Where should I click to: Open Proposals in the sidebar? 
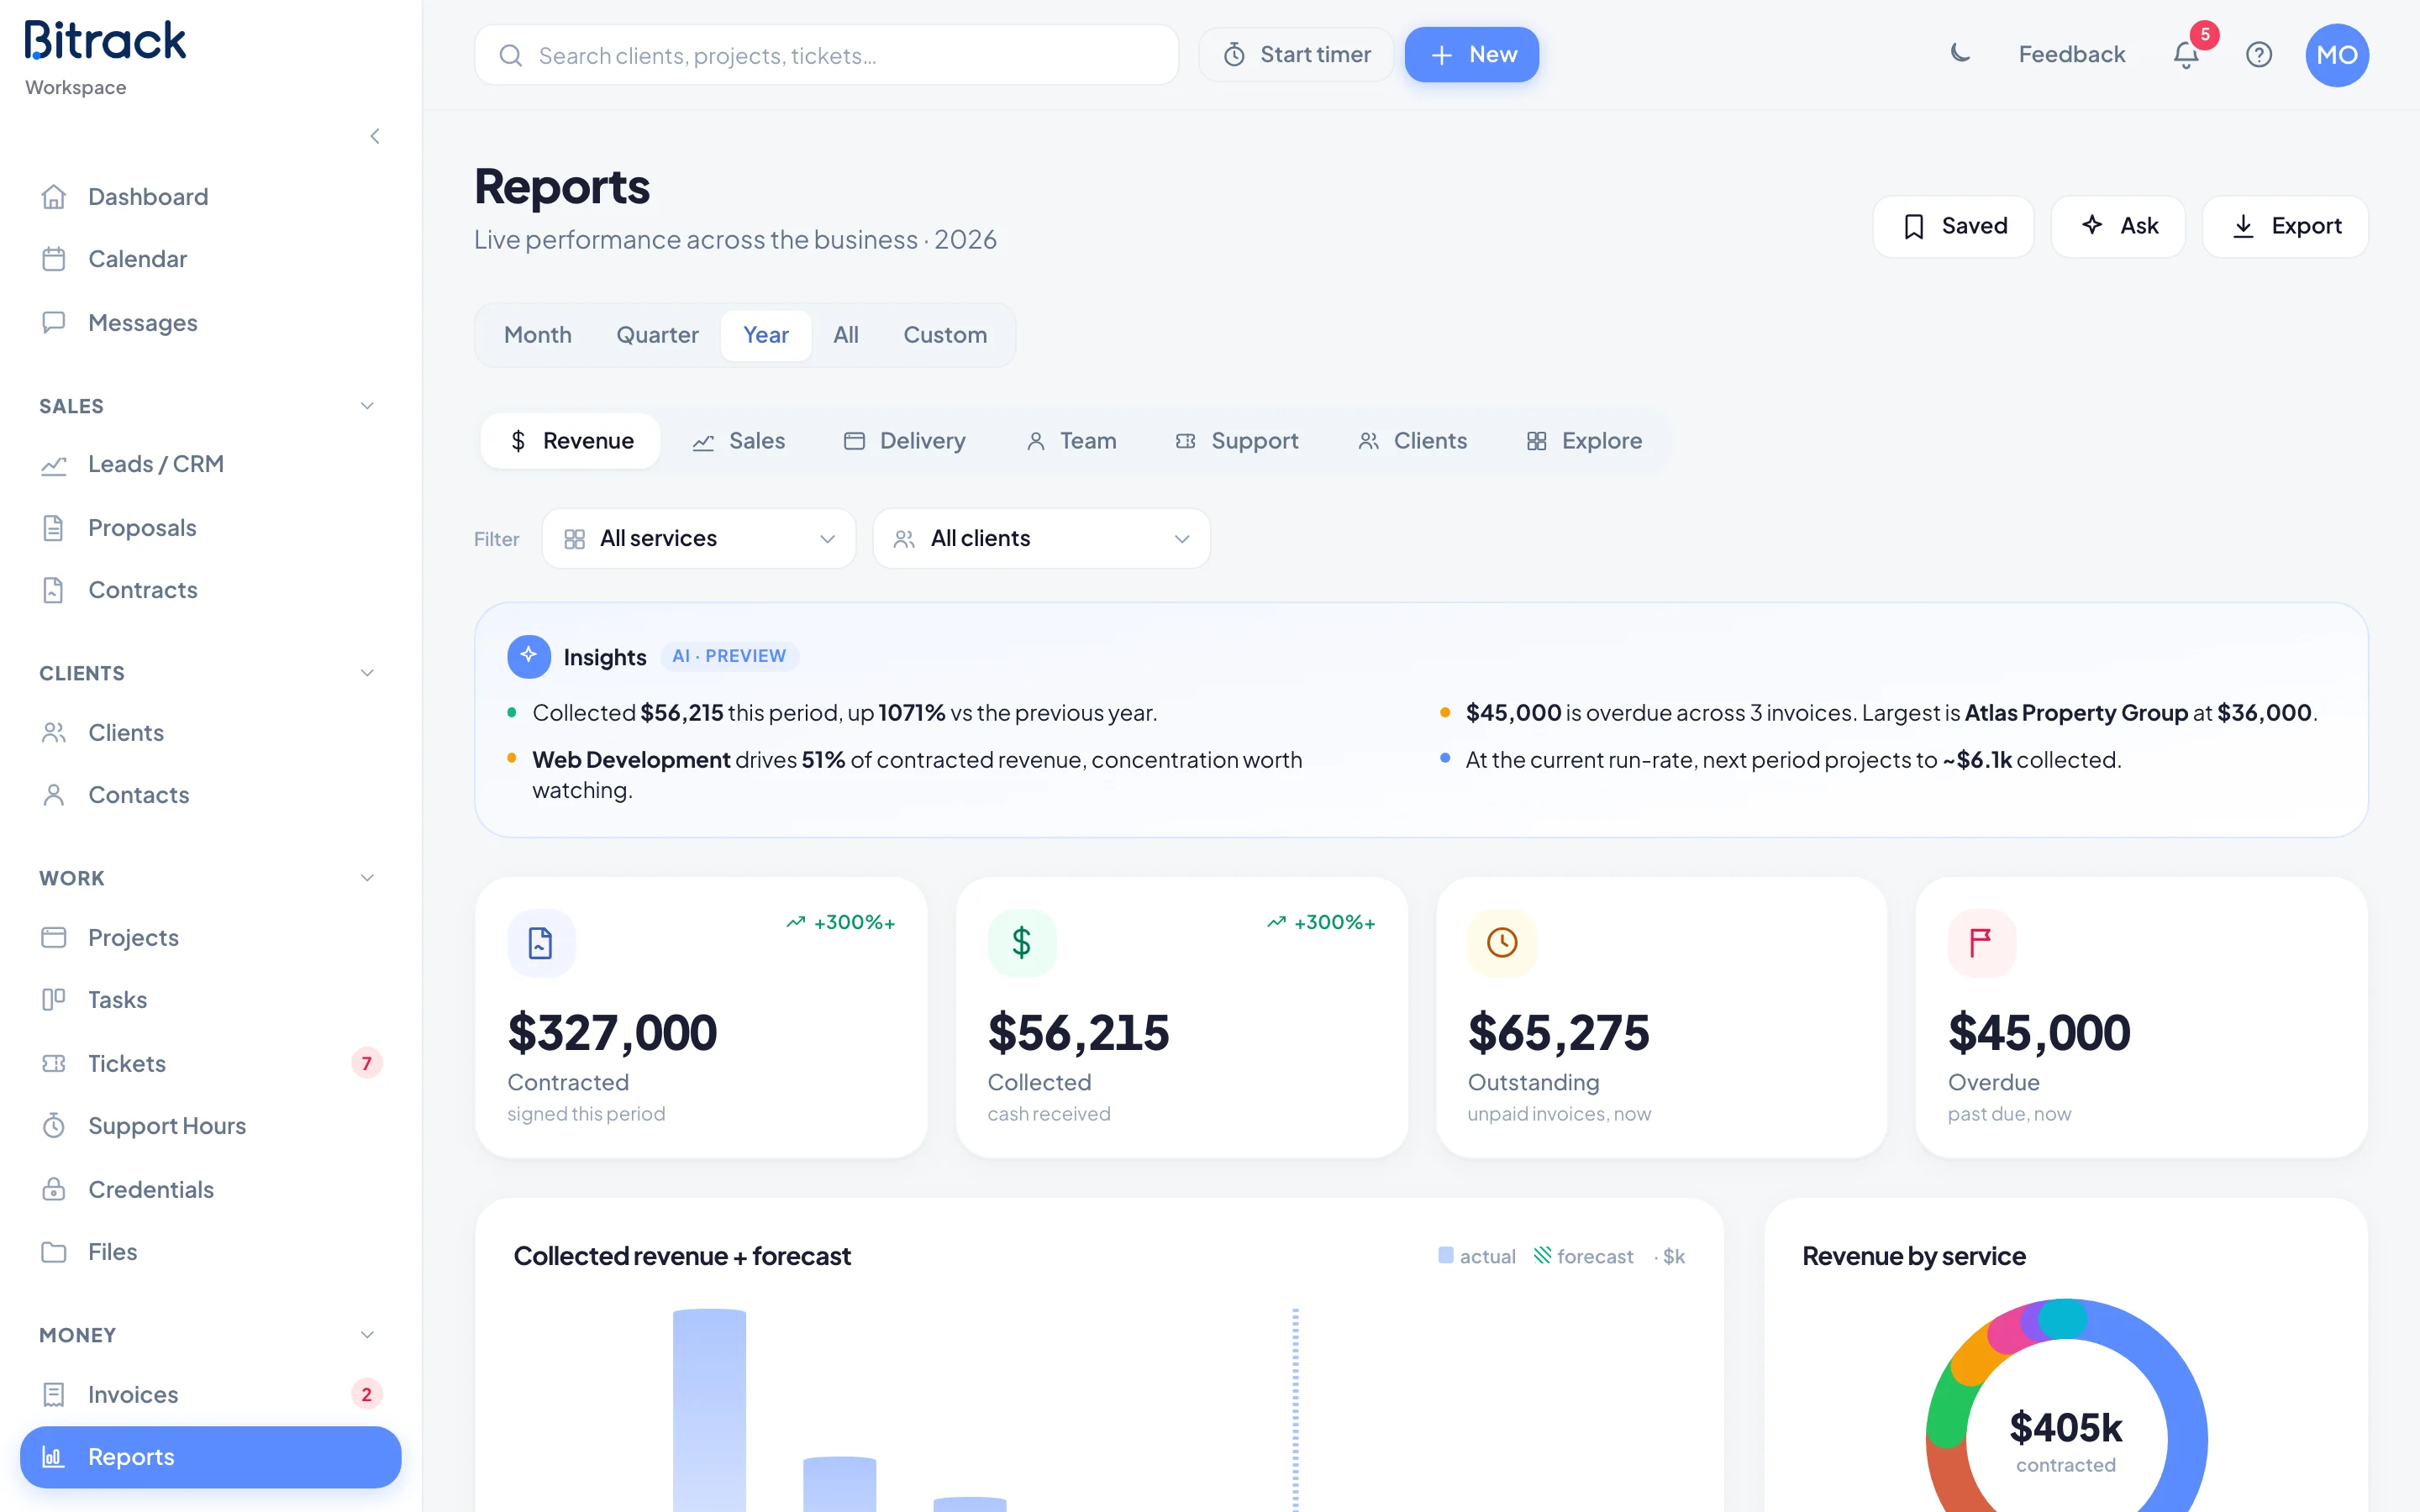pos(210,527)
